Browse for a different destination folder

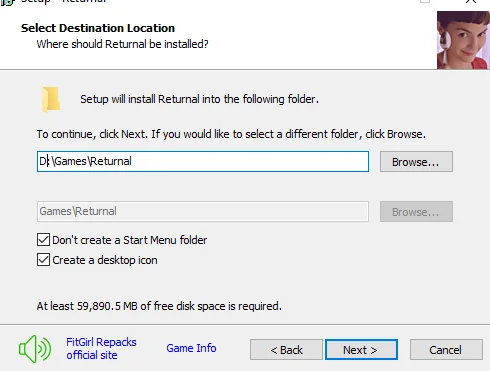(416, 162)
